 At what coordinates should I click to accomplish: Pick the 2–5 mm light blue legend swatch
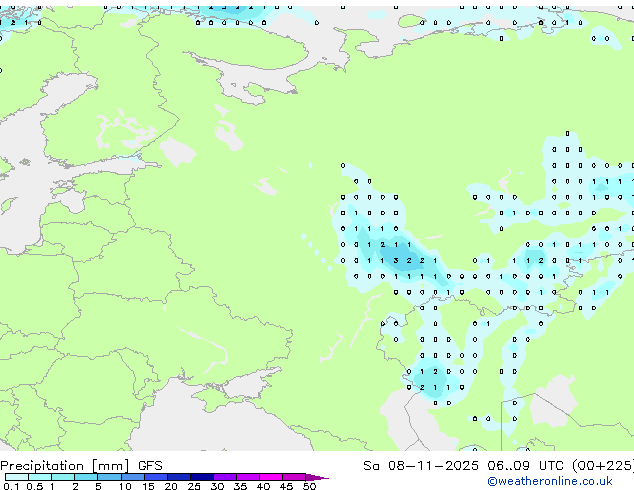(86, 477)
